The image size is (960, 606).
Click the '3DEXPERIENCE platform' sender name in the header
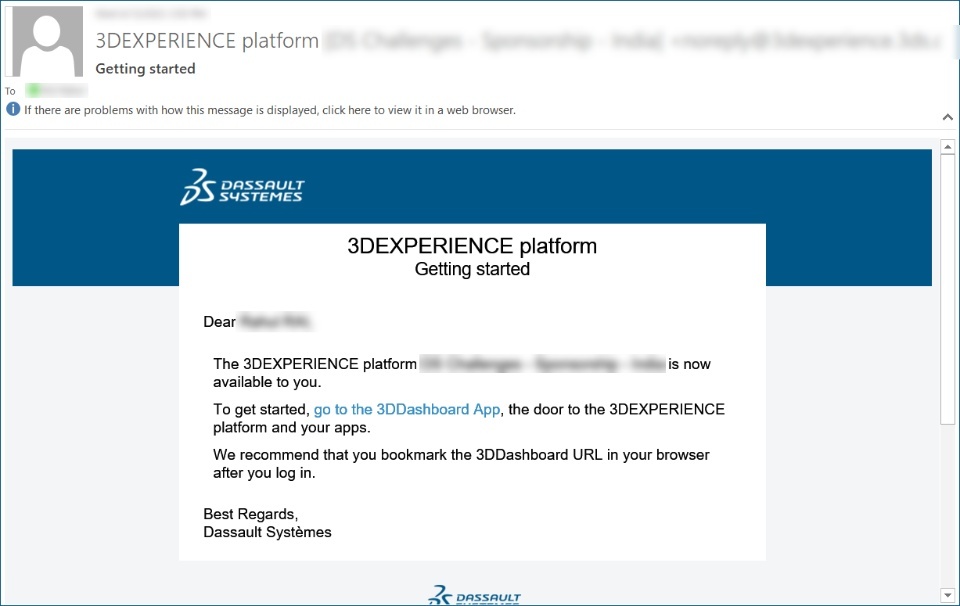click(x=207, y=41)
